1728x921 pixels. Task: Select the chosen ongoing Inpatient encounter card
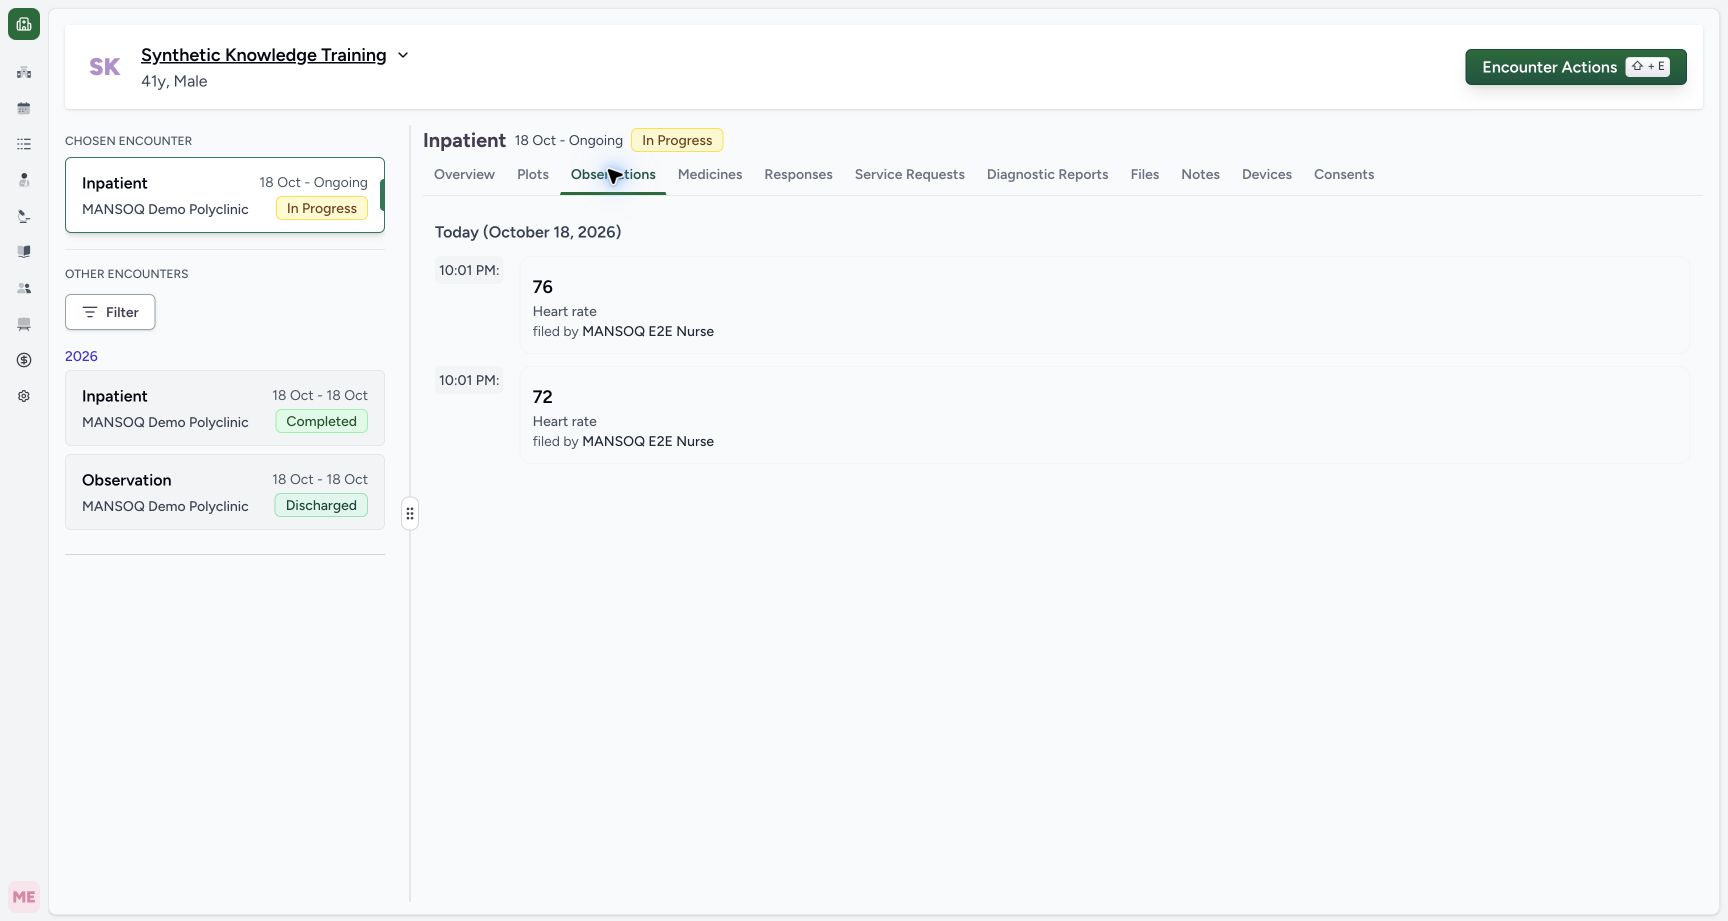(225, 195)
